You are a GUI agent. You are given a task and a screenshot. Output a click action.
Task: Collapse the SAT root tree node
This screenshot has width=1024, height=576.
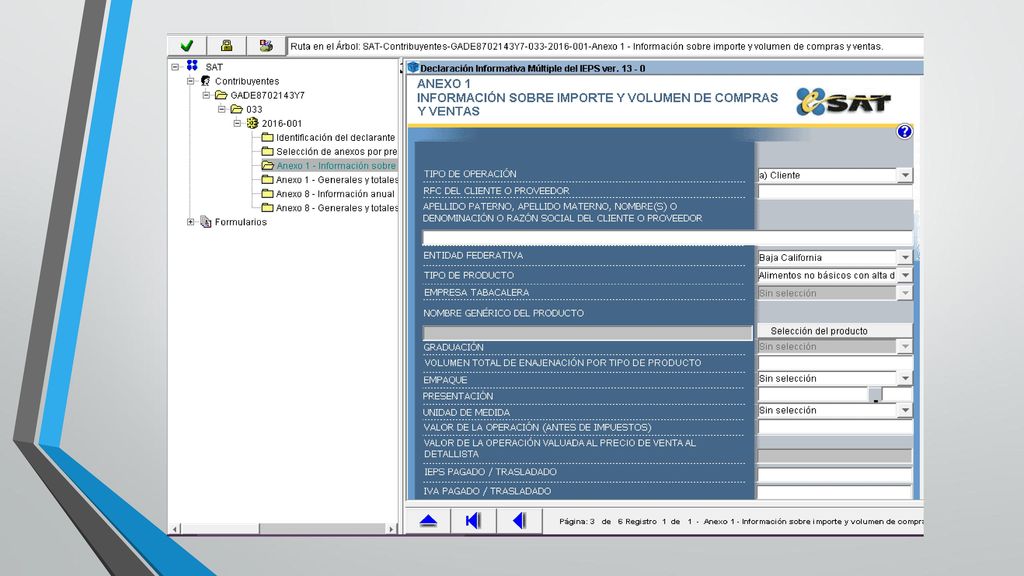175,67
